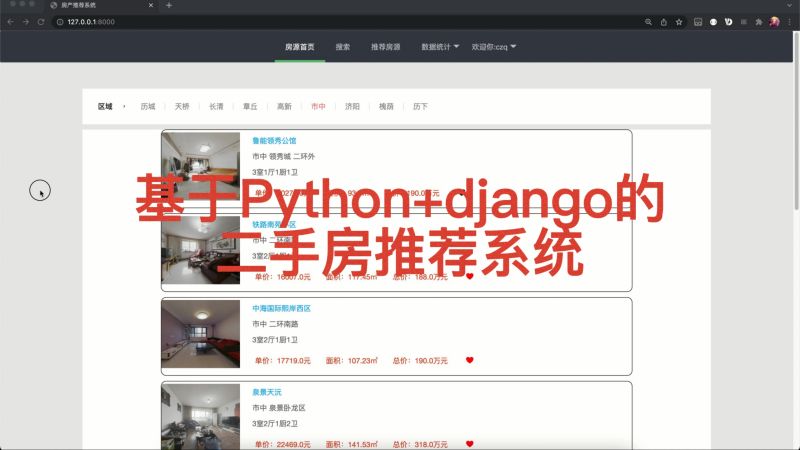The image size is (800, 450).
Task: Click the 3室2厅1厨2卫 layout text
Action: (274, 423)
